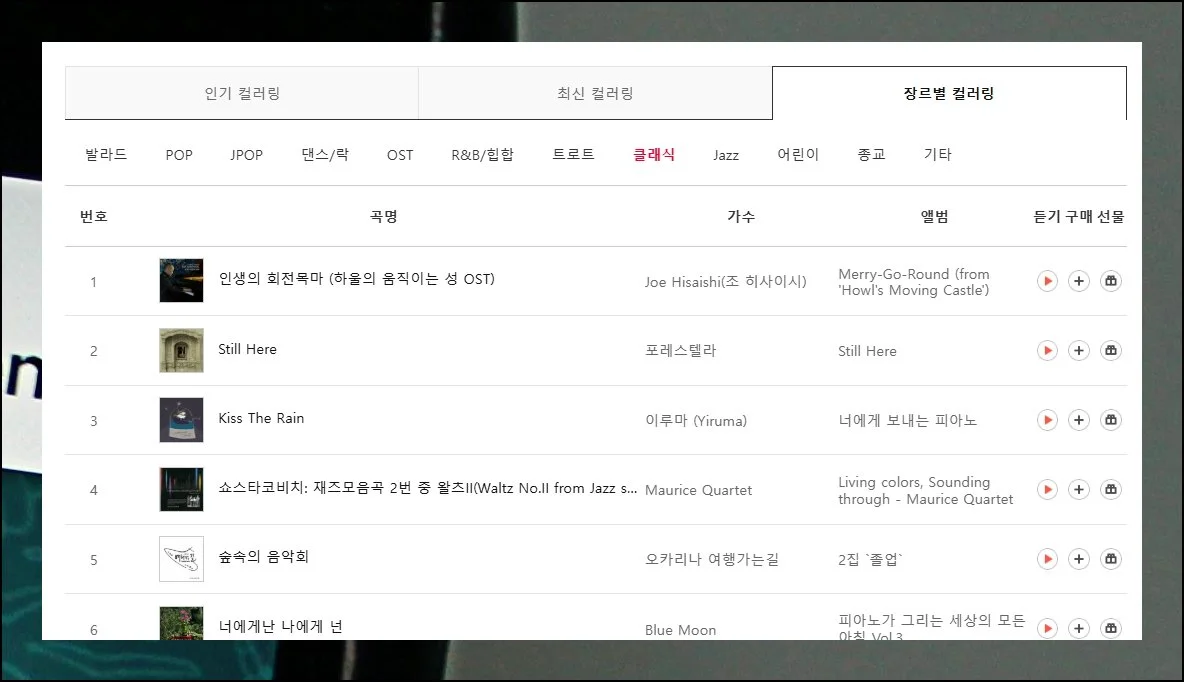Viewport: 1184px width, 682px height.
Task: Select the 장르별 컬러링 tab
Action: coord(948,93)
